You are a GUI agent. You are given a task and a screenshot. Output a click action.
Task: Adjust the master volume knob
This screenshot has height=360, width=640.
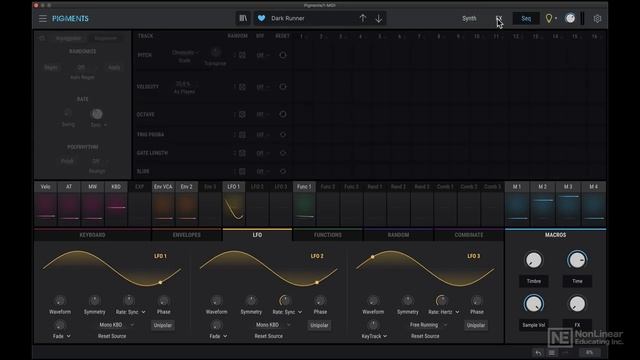point(570,18)
